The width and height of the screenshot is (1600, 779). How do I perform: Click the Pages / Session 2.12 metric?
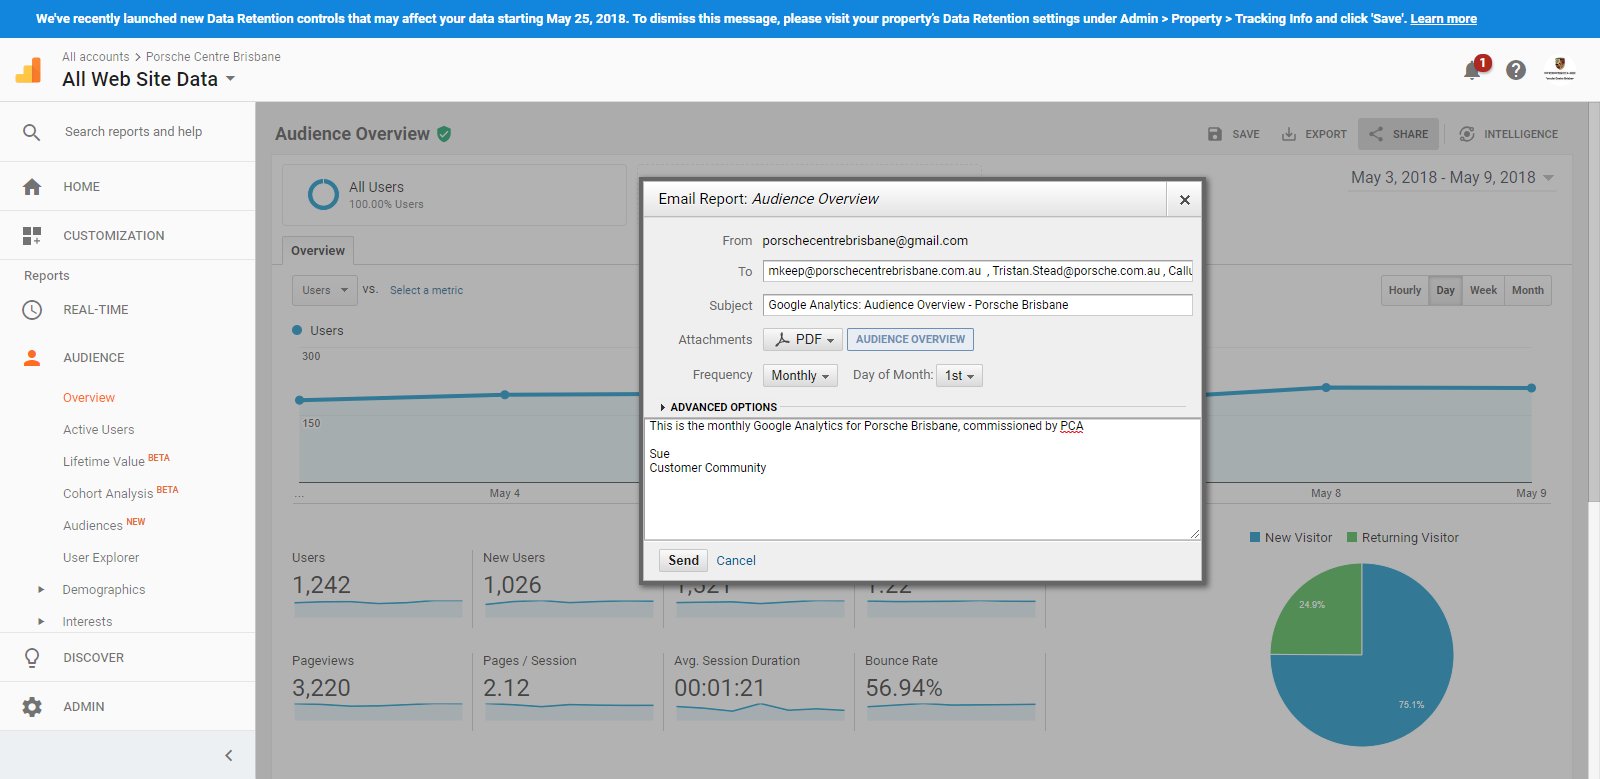coord(568,687)
